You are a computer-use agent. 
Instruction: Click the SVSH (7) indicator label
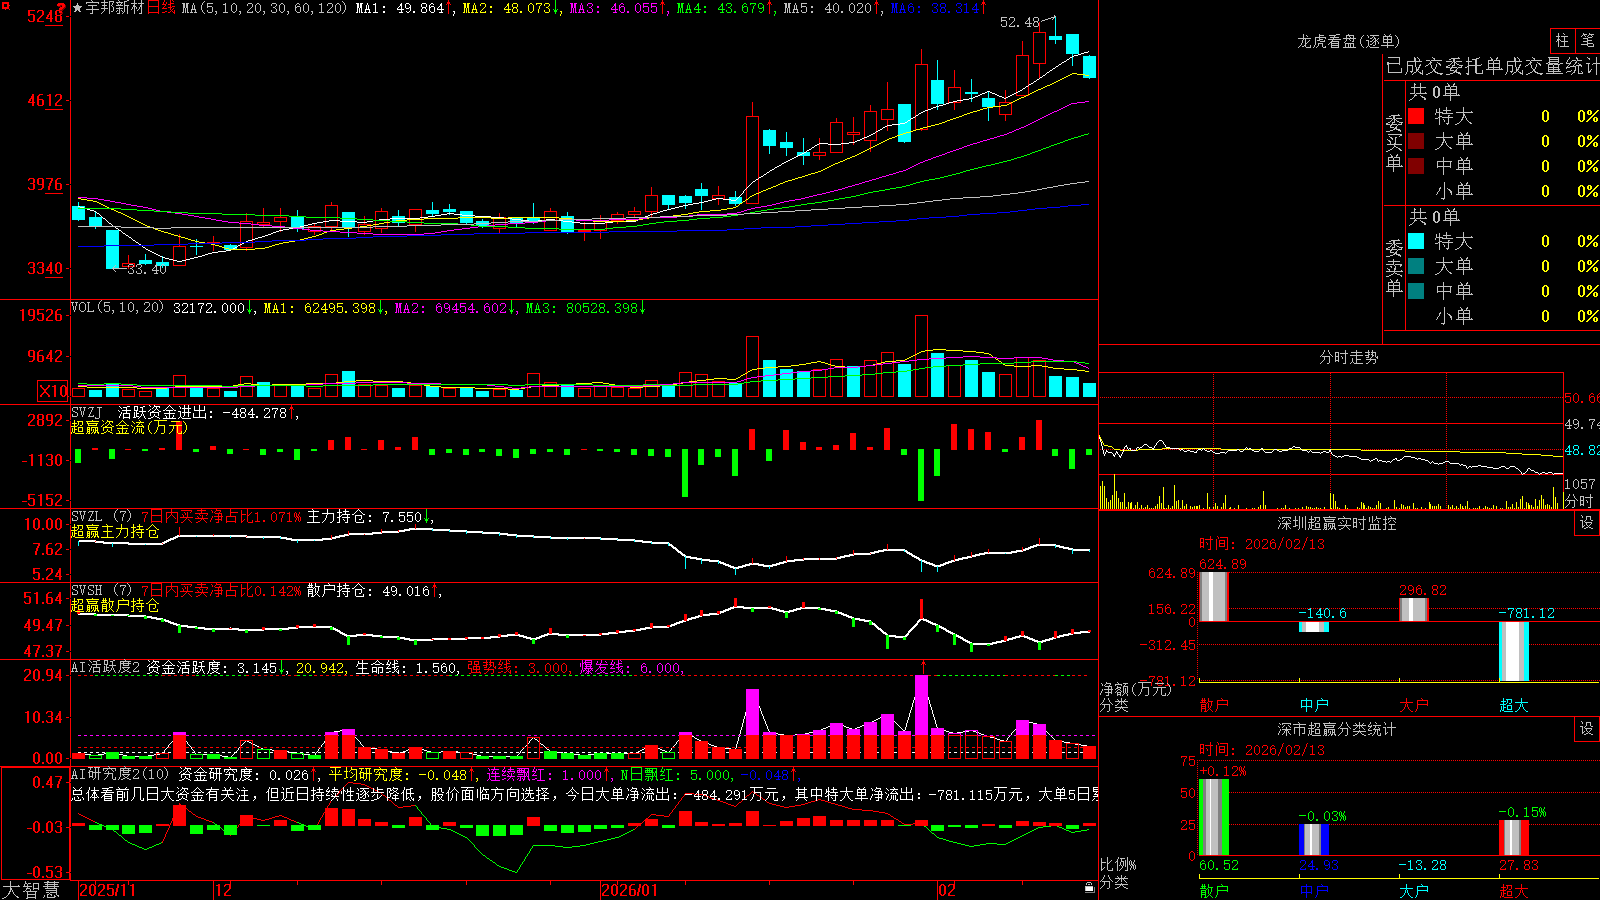click(x=101, y=591)
